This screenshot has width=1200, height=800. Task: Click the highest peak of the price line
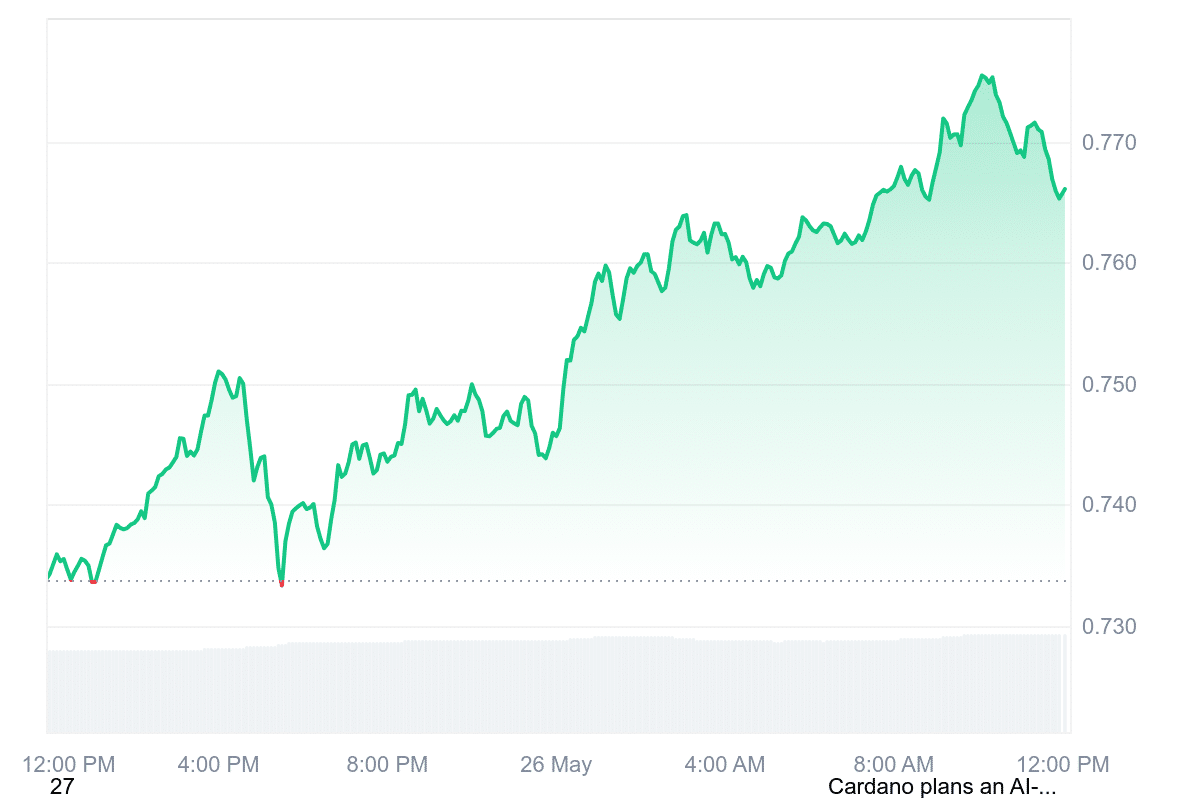tap(983, 75)
